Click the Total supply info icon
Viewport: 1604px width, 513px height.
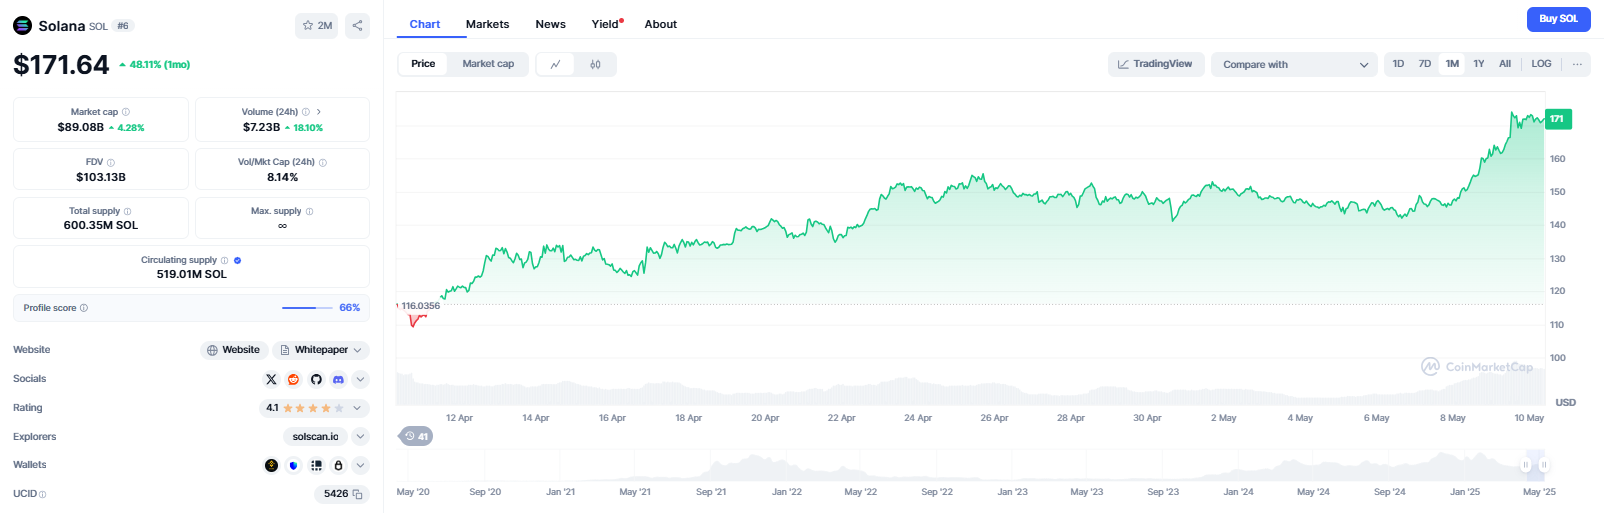(128, 211)
